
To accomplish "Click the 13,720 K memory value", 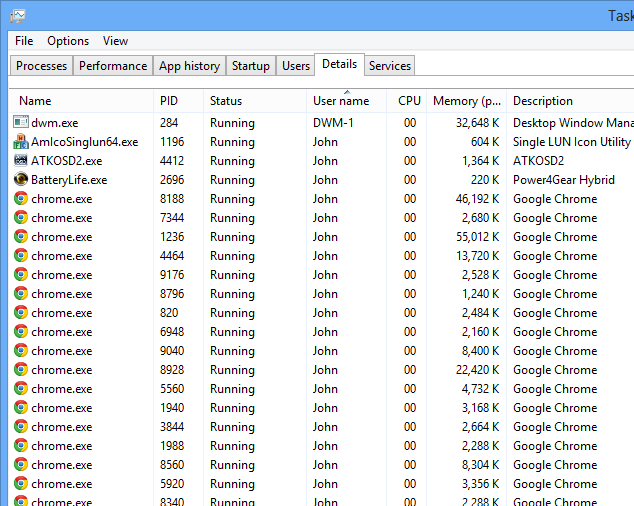I will tap(478, 256).
